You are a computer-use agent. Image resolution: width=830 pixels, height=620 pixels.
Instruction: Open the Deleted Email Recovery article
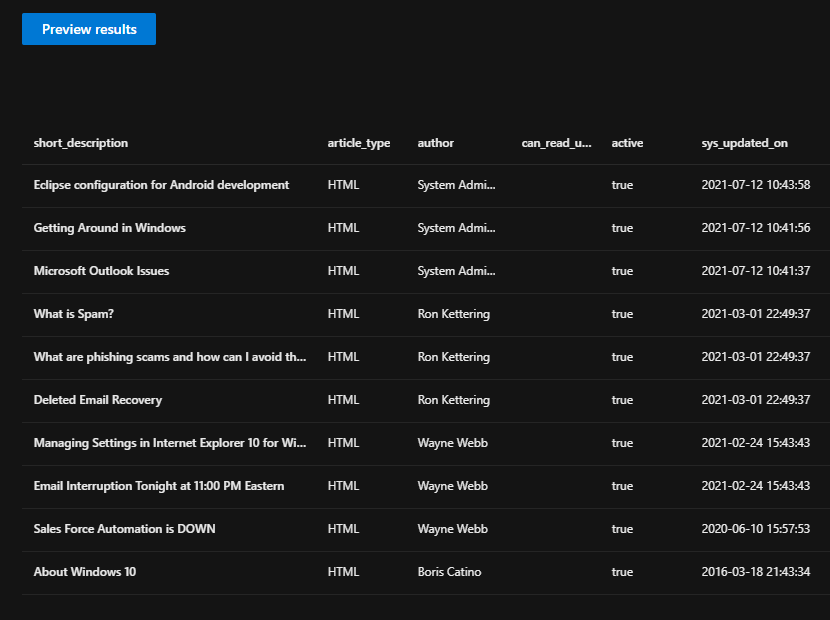97,400
